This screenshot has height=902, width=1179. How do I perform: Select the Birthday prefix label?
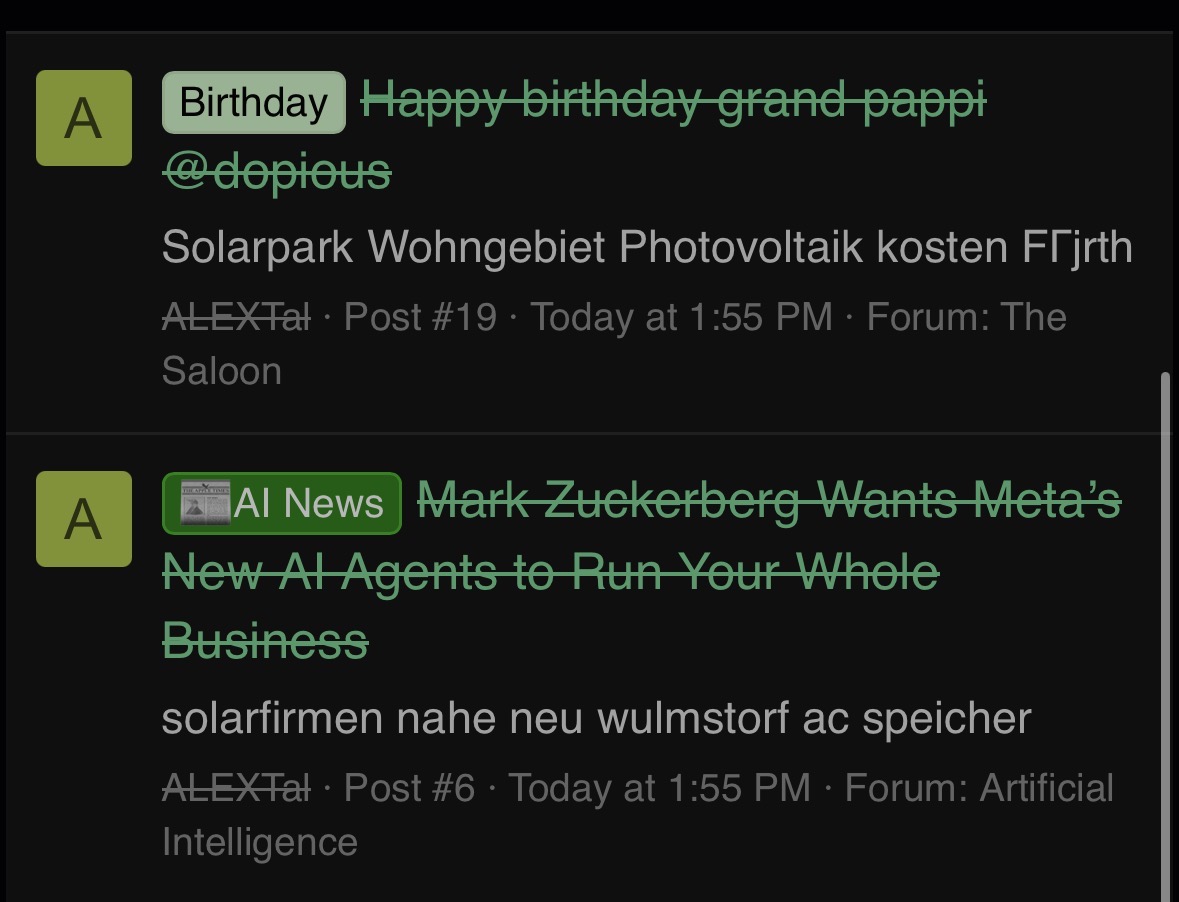tap(254, 102)
